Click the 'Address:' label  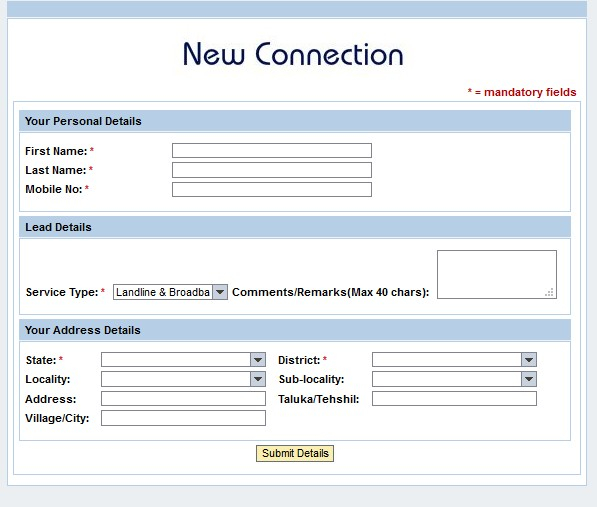(x=51, y=399)
